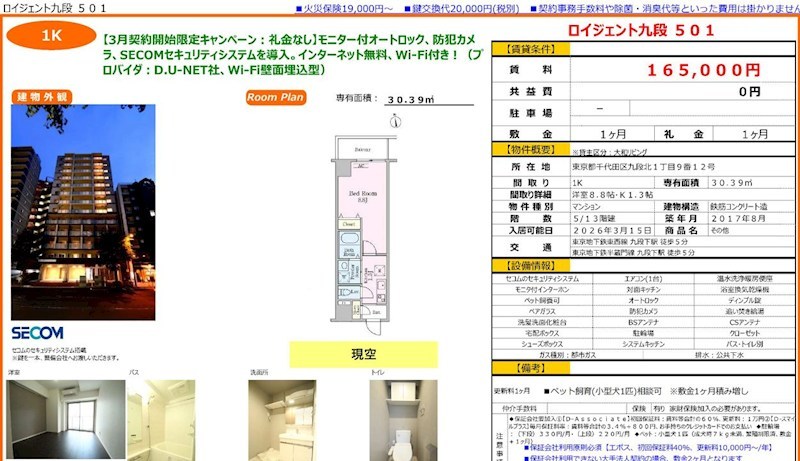Click the yellow 現空 vacancy status box
This screenshot has width=800, height=461.
pos(363,354)
